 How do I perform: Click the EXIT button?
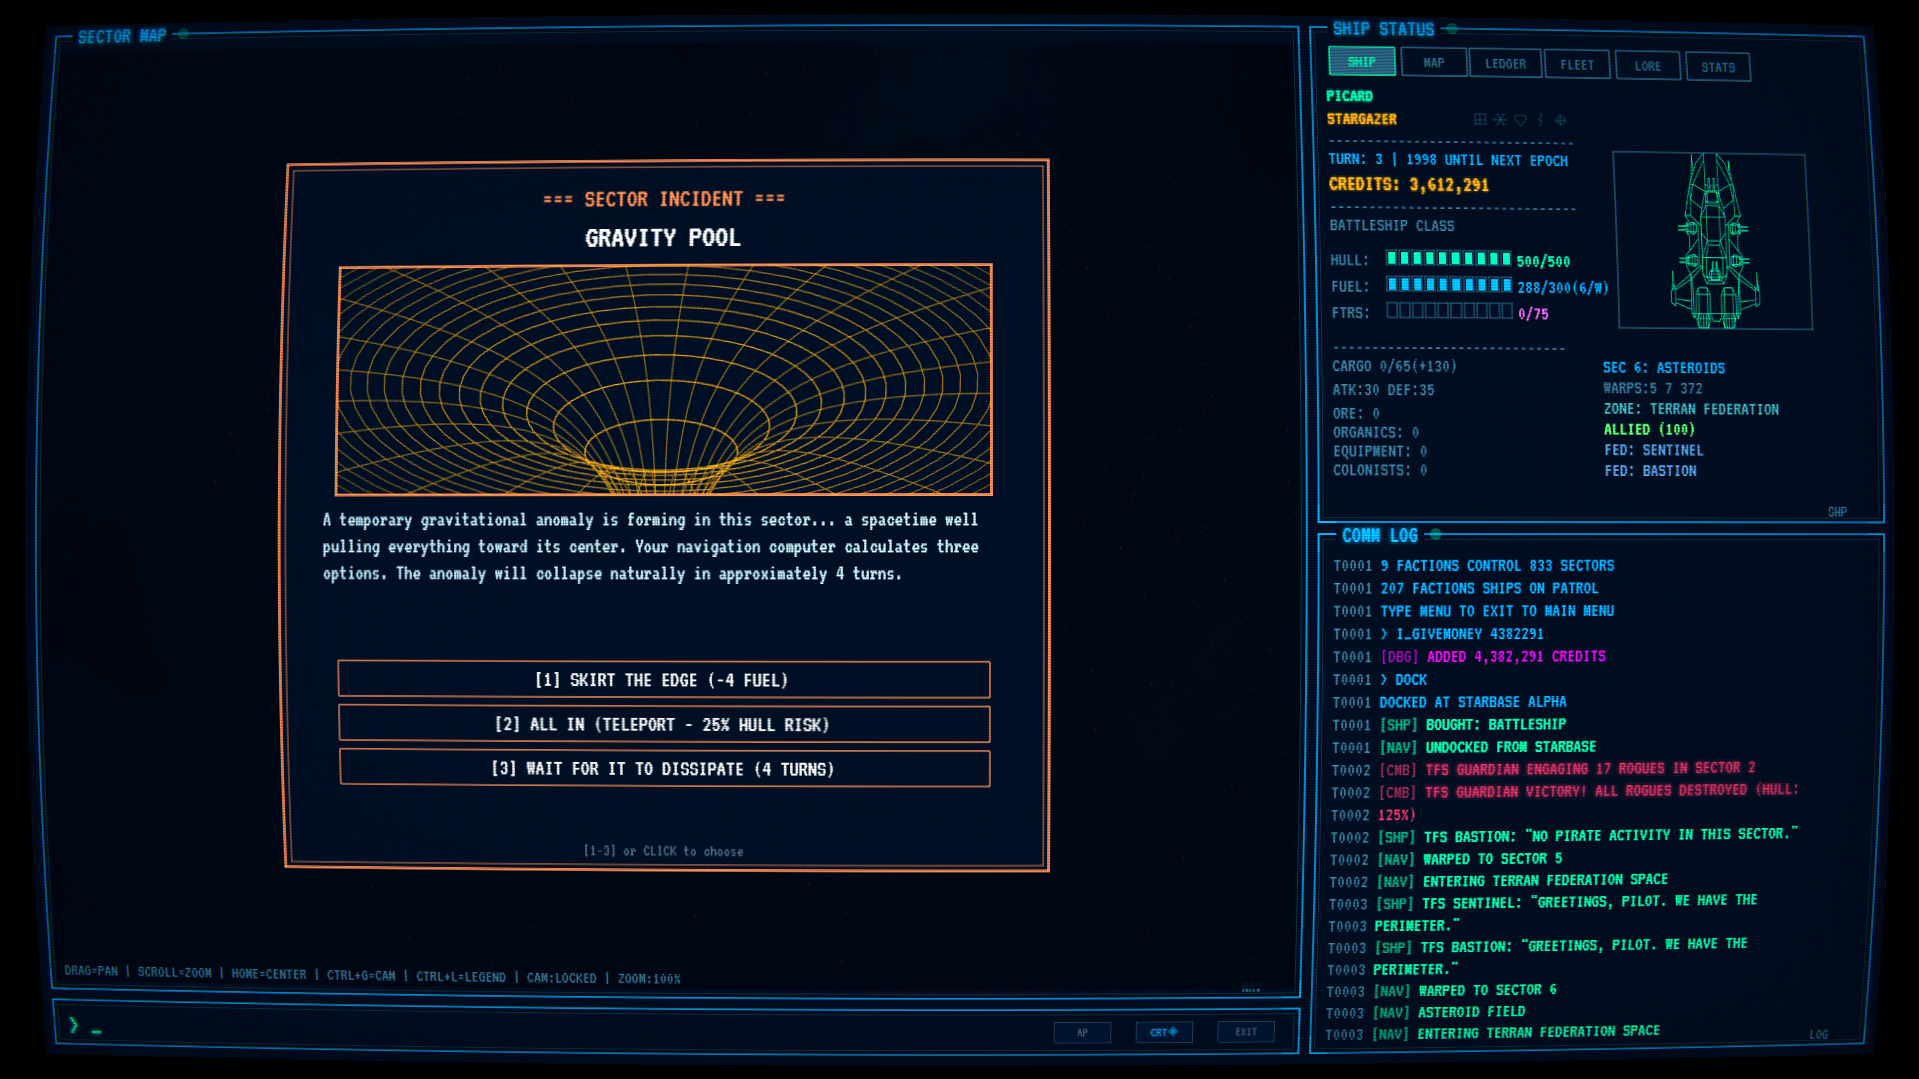(x=1245, y=1032)
